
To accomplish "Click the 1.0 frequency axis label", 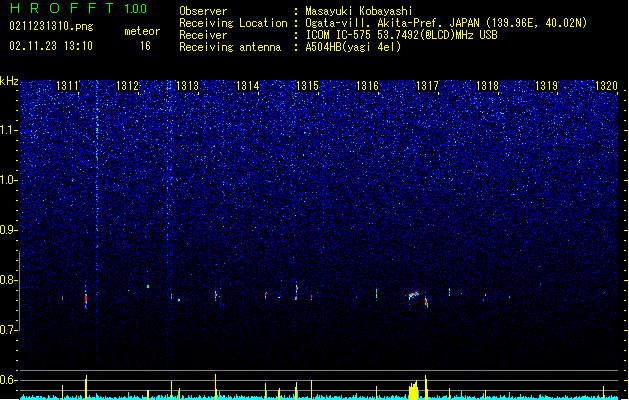I will coord(8,180).
